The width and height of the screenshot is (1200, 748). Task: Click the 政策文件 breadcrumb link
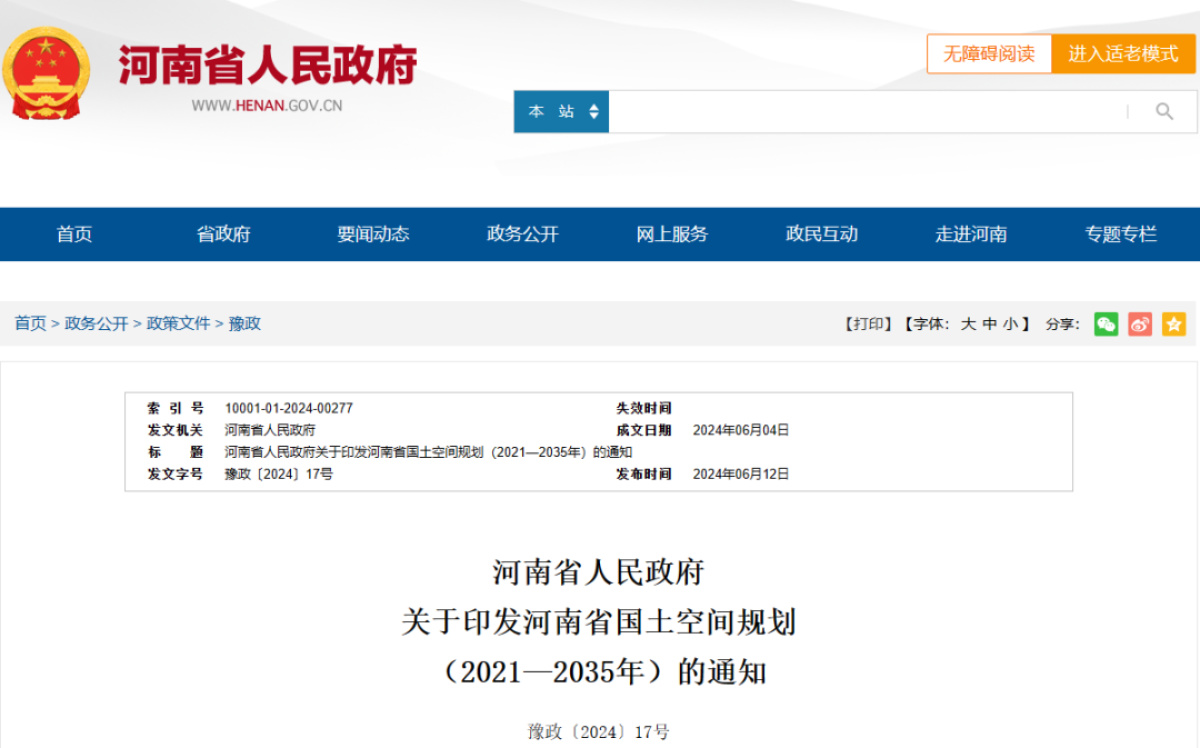[179, 324]
